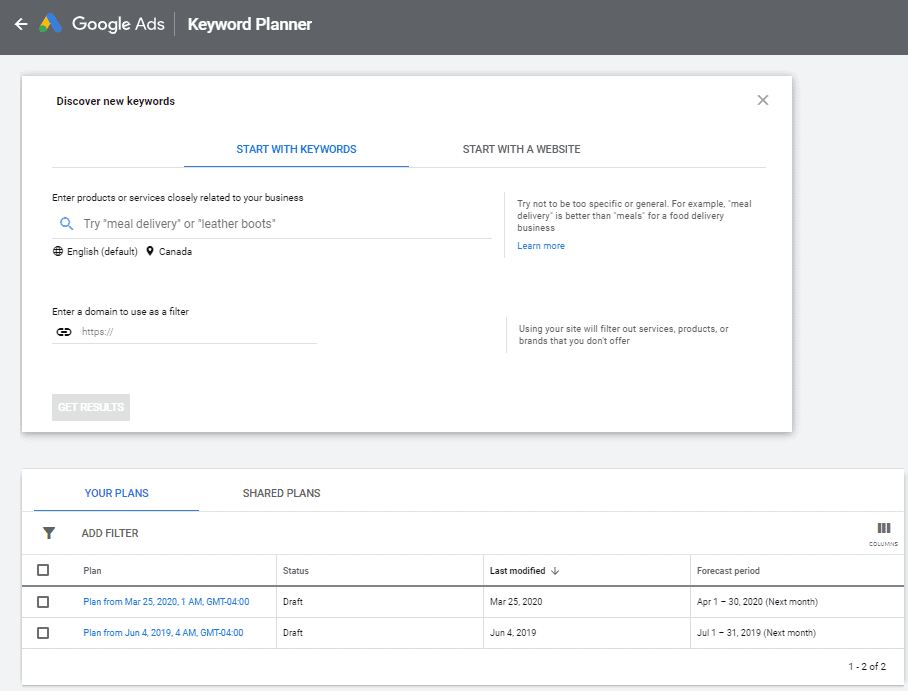The image size is (908, 691).
Task: Click the search magnifier icon in the keyword field
Action: pyautogui.click(x=67, y=224)
